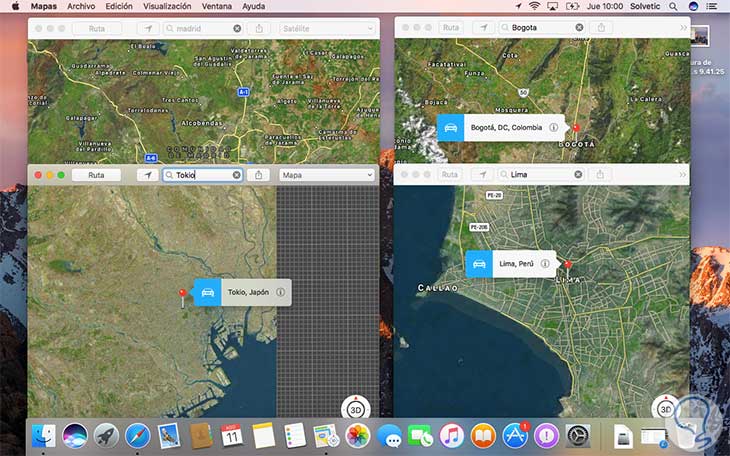The height and width of the screenshot is (456, 730).
Task: Click the car directions icon for Lima, Perú
Action: click(x=479, y=264)
